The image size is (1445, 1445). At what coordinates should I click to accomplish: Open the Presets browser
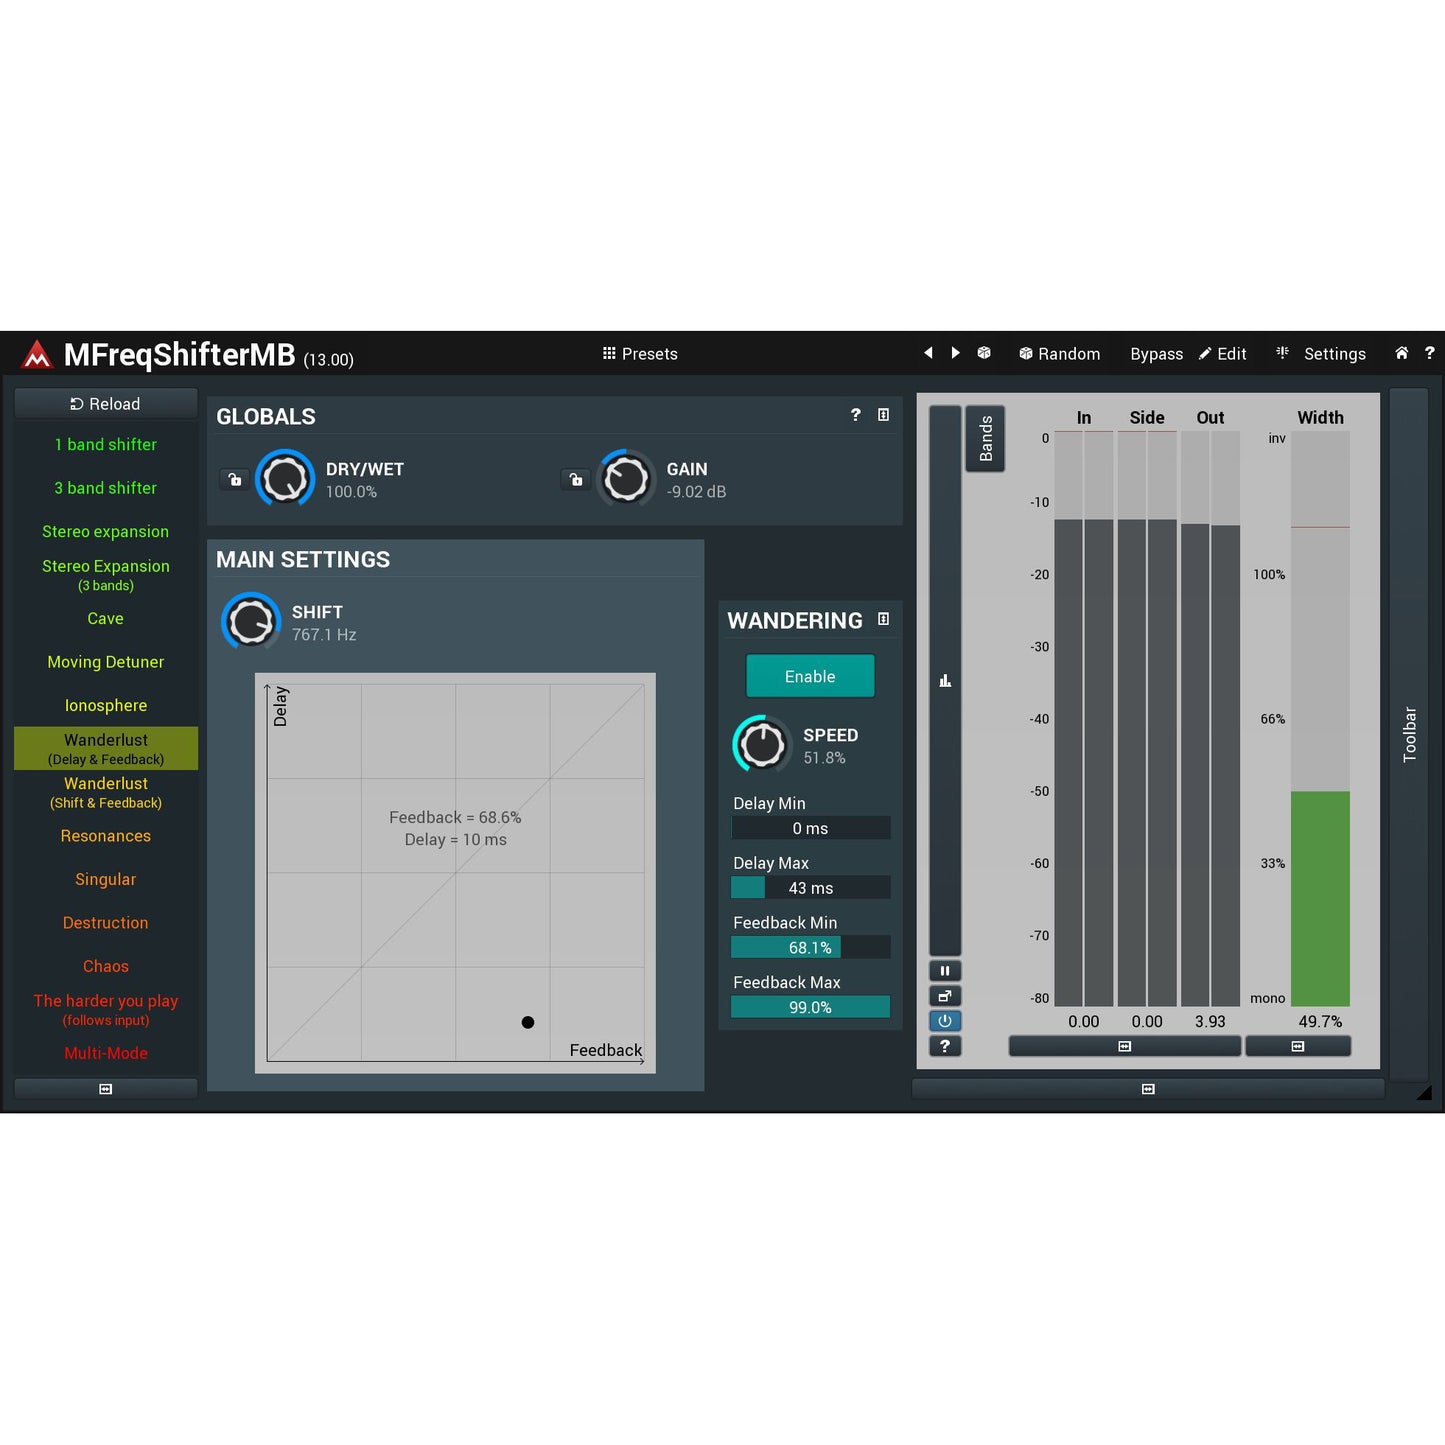639,353
